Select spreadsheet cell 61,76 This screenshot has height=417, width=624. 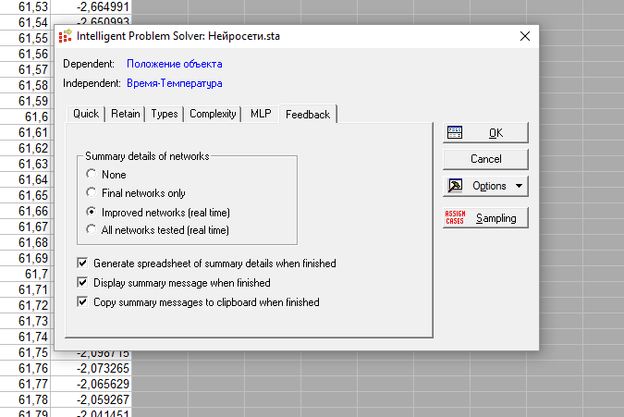click(x=25, y=368)
